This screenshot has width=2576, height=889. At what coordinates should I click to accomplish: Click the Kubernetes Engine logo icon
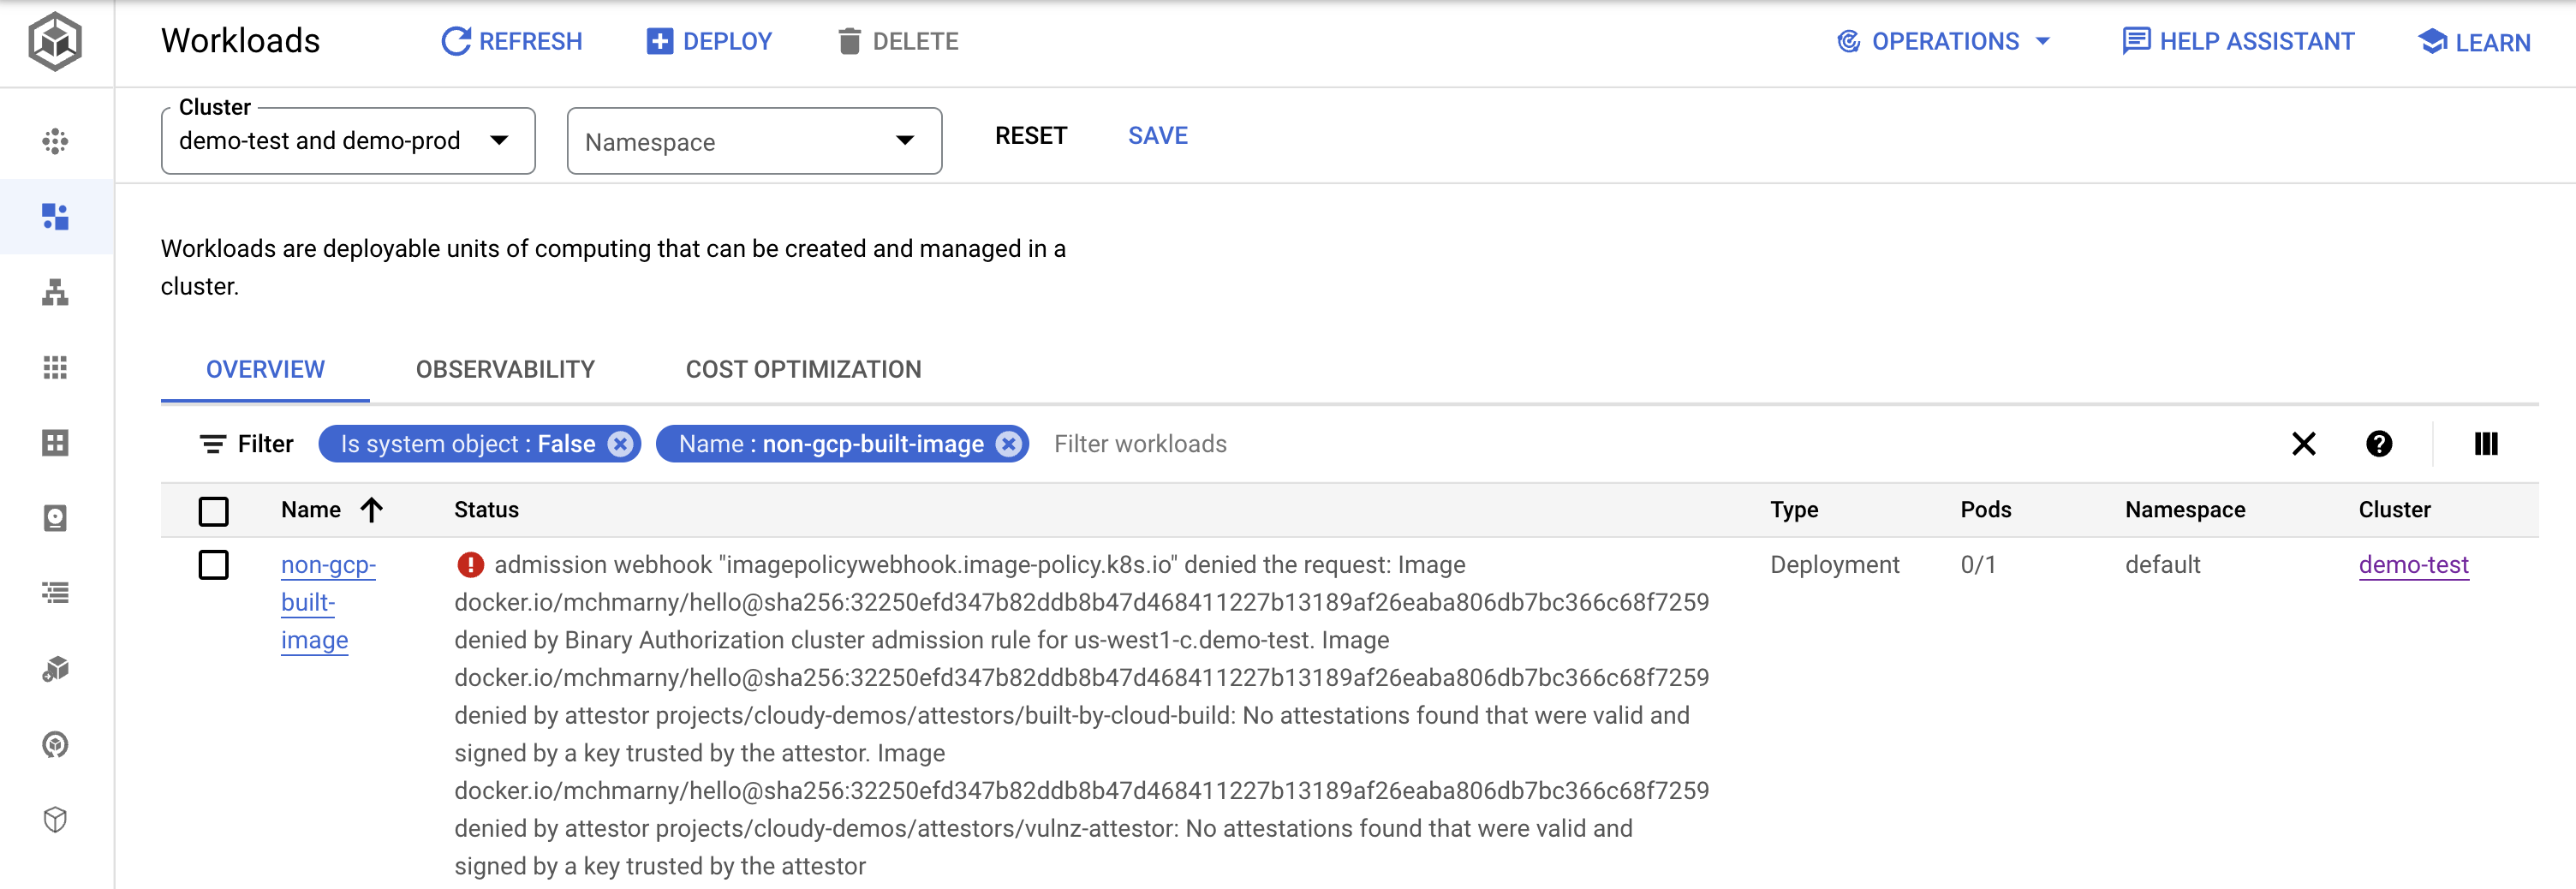(55, 42)
